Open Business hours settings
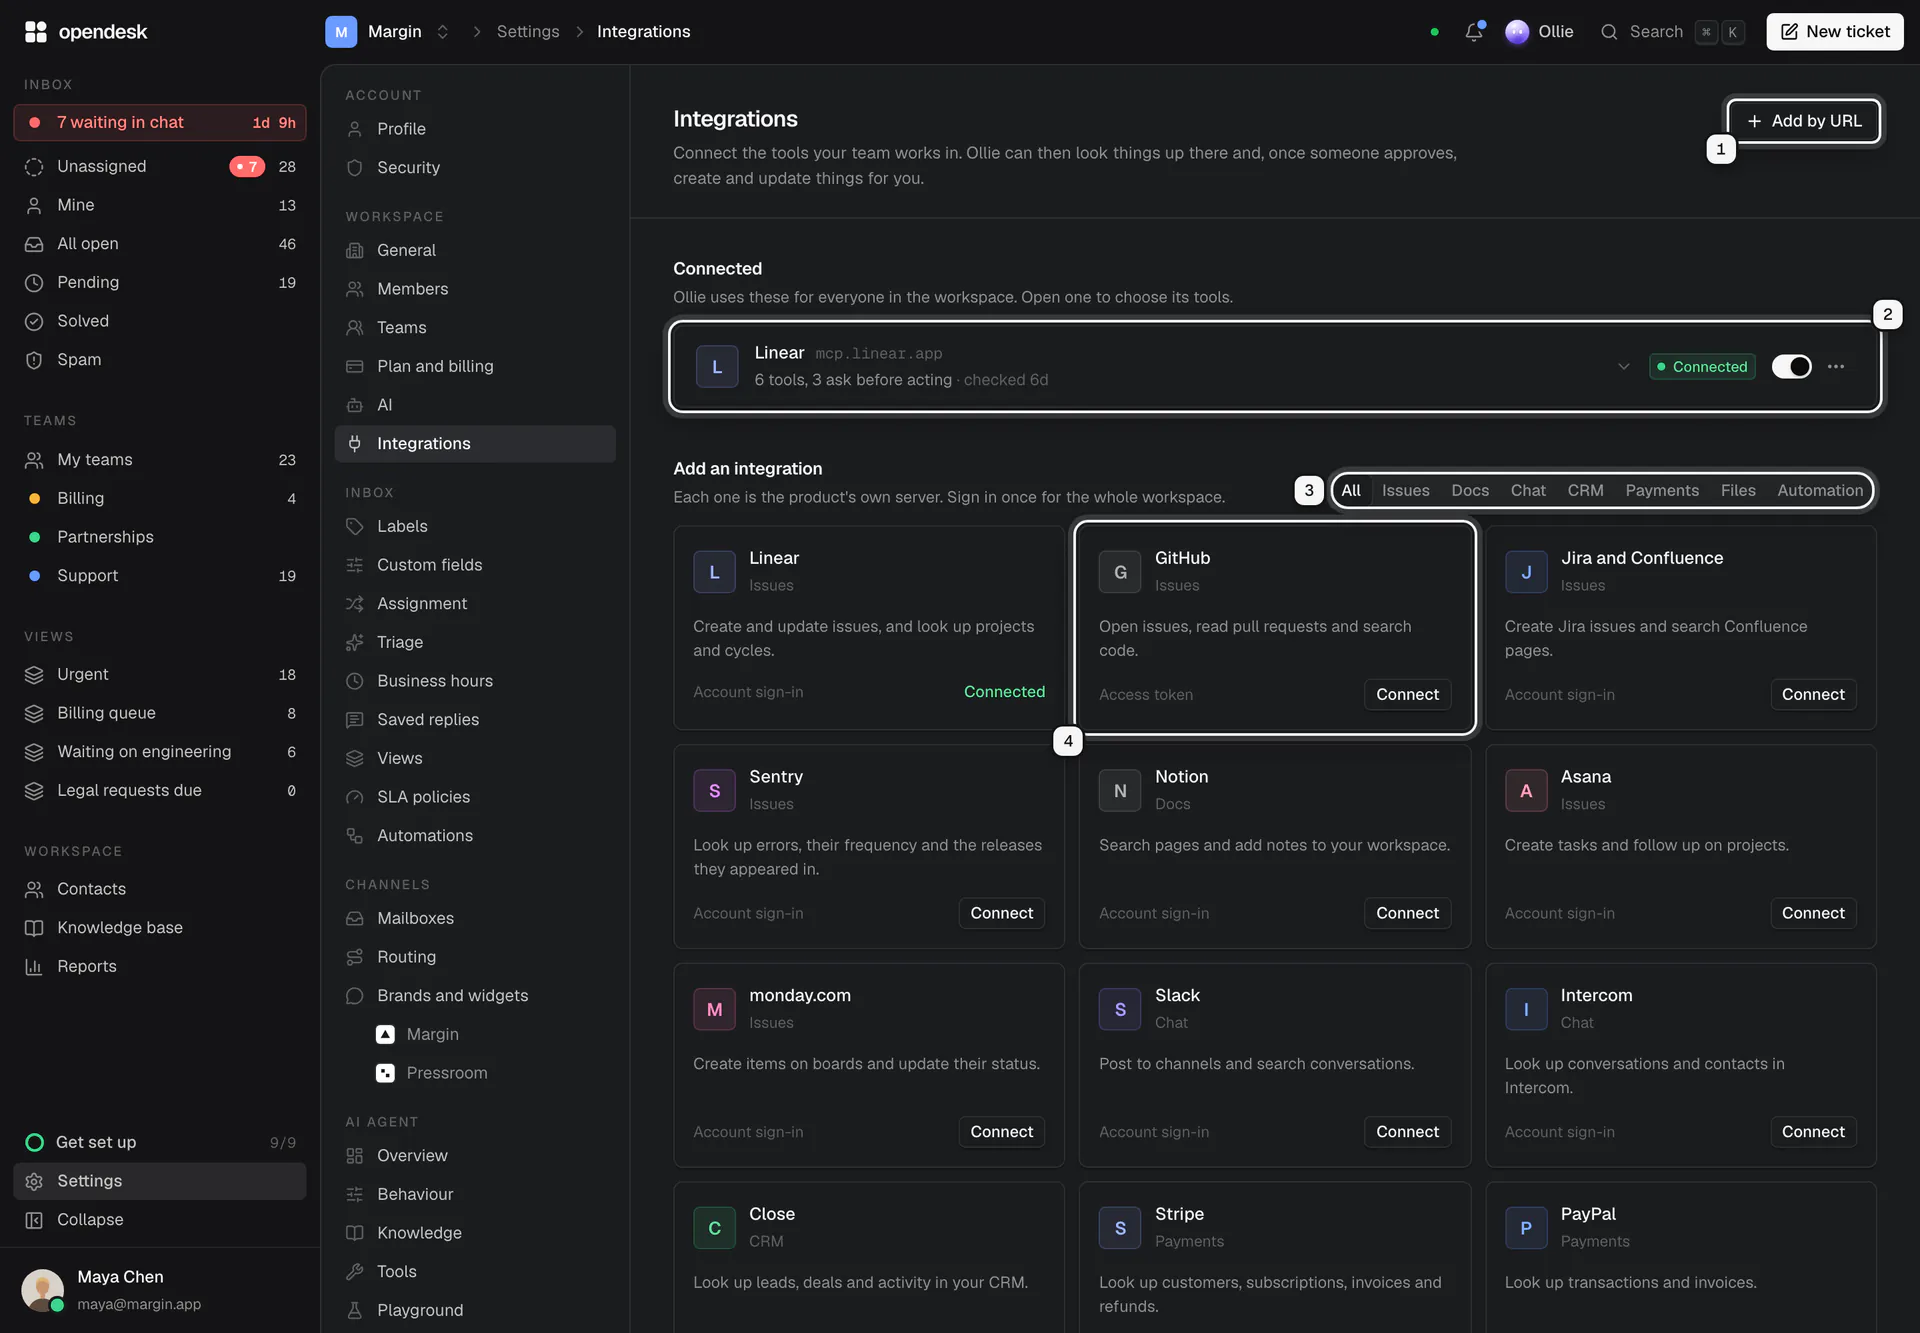The height and width of the screenshot is (1333, 1920). tap(475, 681)
